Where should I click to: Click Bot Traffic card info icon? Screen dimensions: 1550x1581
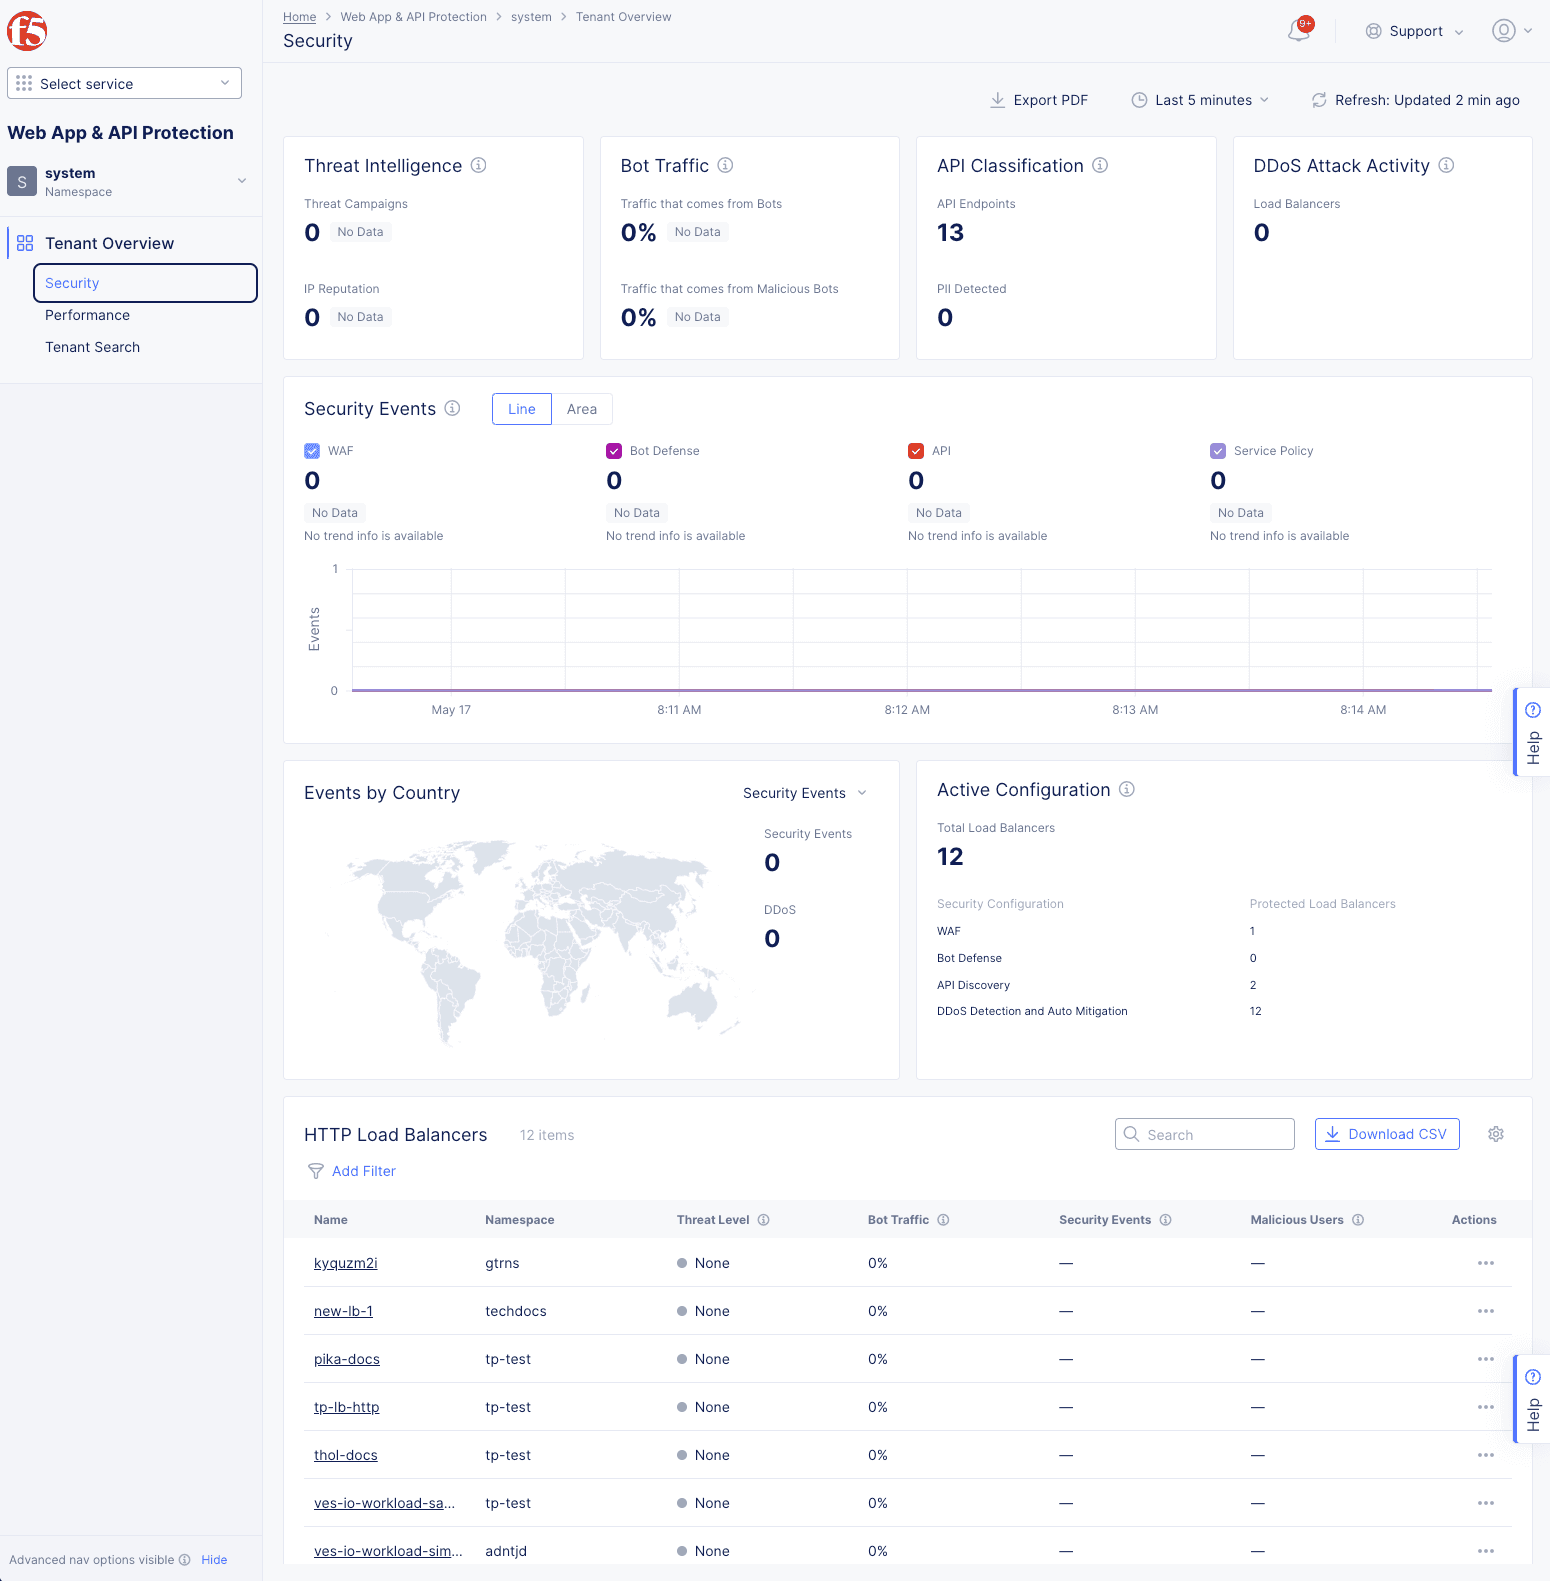(726, 165)
